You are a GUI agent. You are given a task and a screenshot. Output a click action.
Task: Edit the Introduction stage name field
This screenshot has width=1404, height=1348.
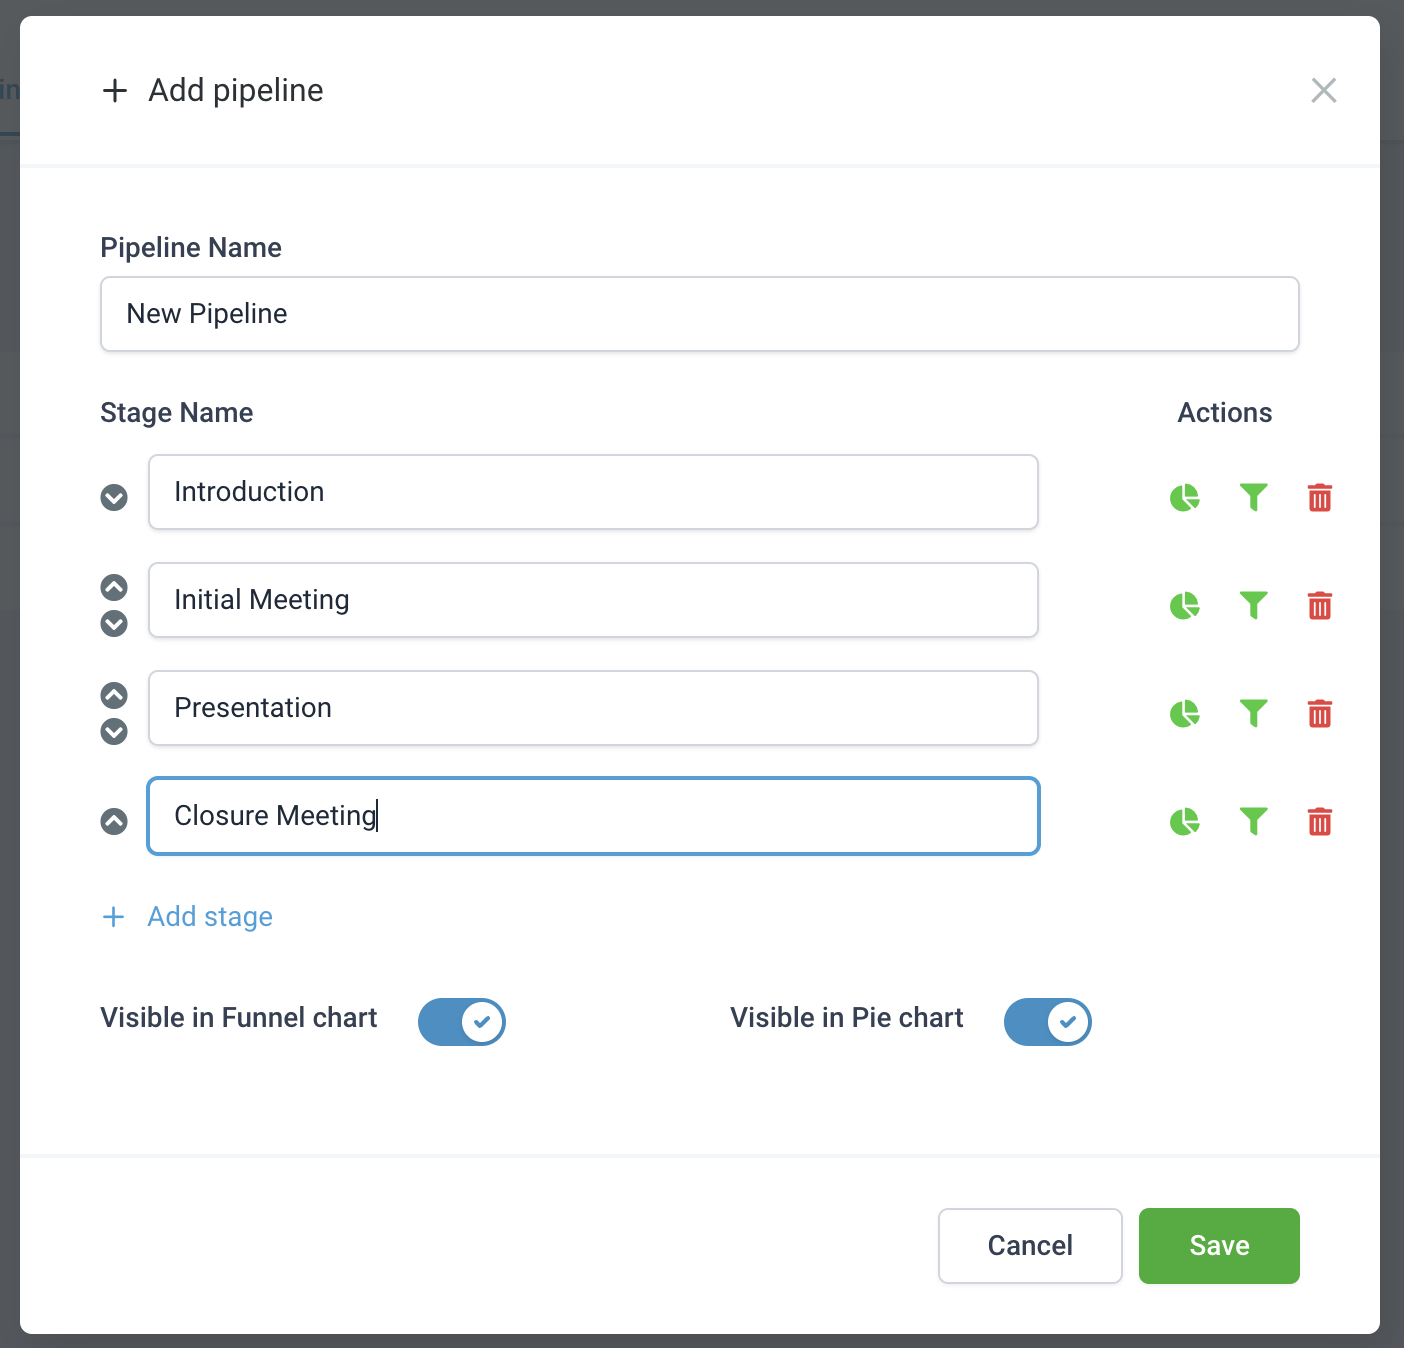pos(593,492)
